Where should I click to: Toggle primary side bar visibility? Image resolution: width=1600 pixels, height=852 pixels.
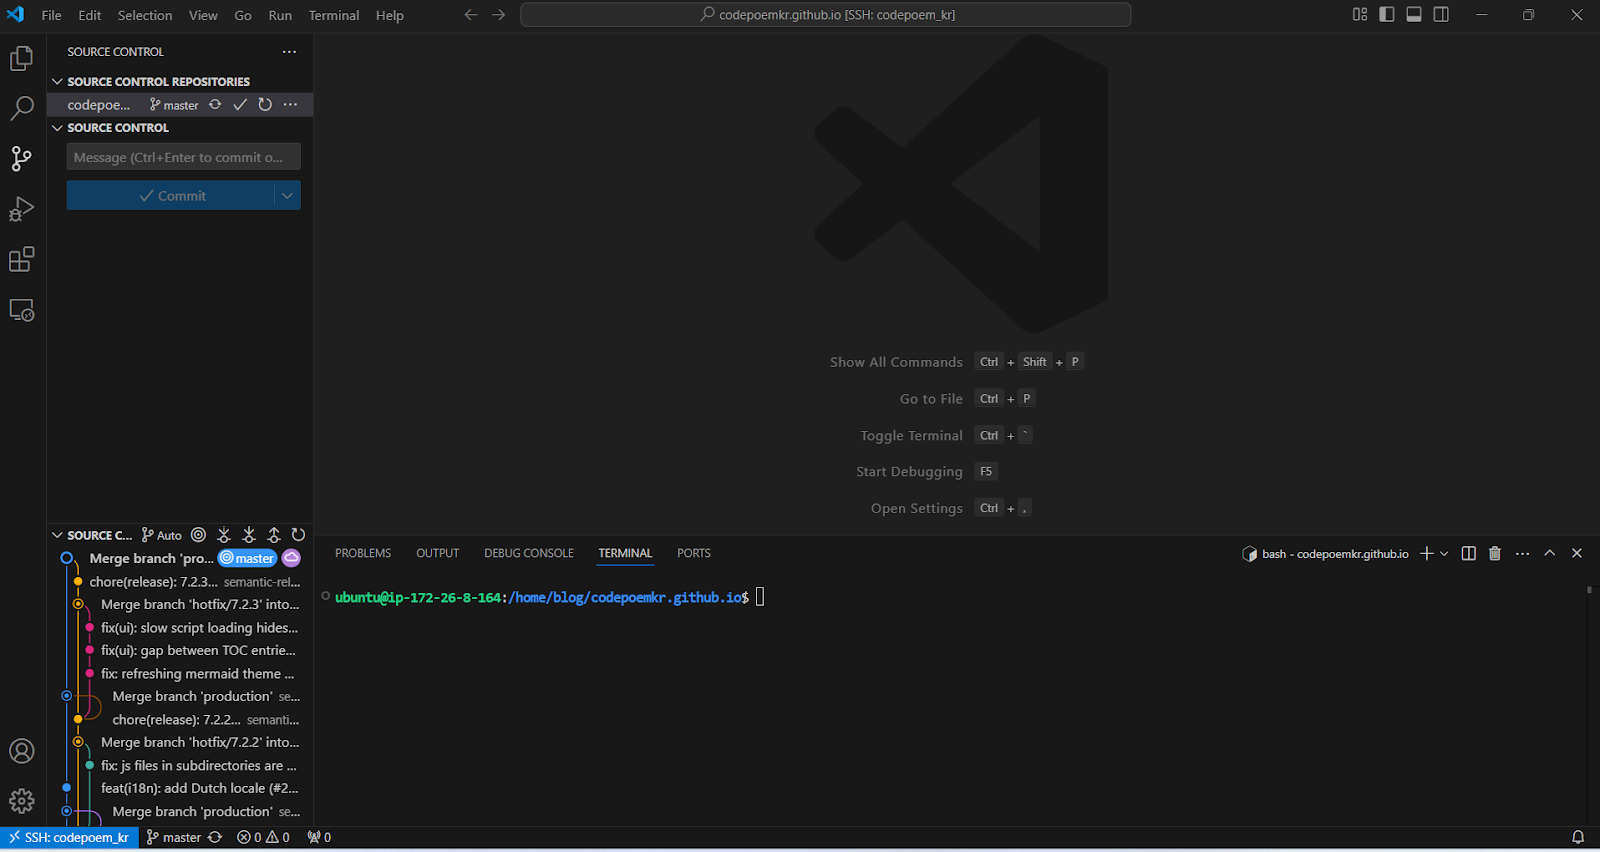[x=1387, y=15]
